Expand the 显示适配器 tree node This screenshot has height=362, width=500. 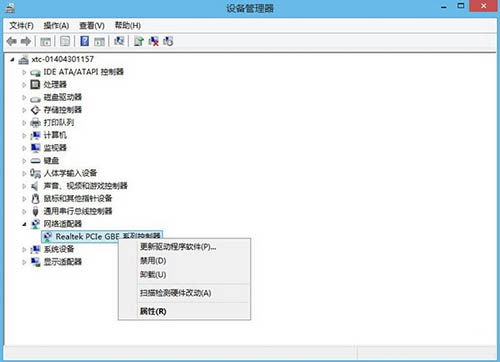[24, 262]
